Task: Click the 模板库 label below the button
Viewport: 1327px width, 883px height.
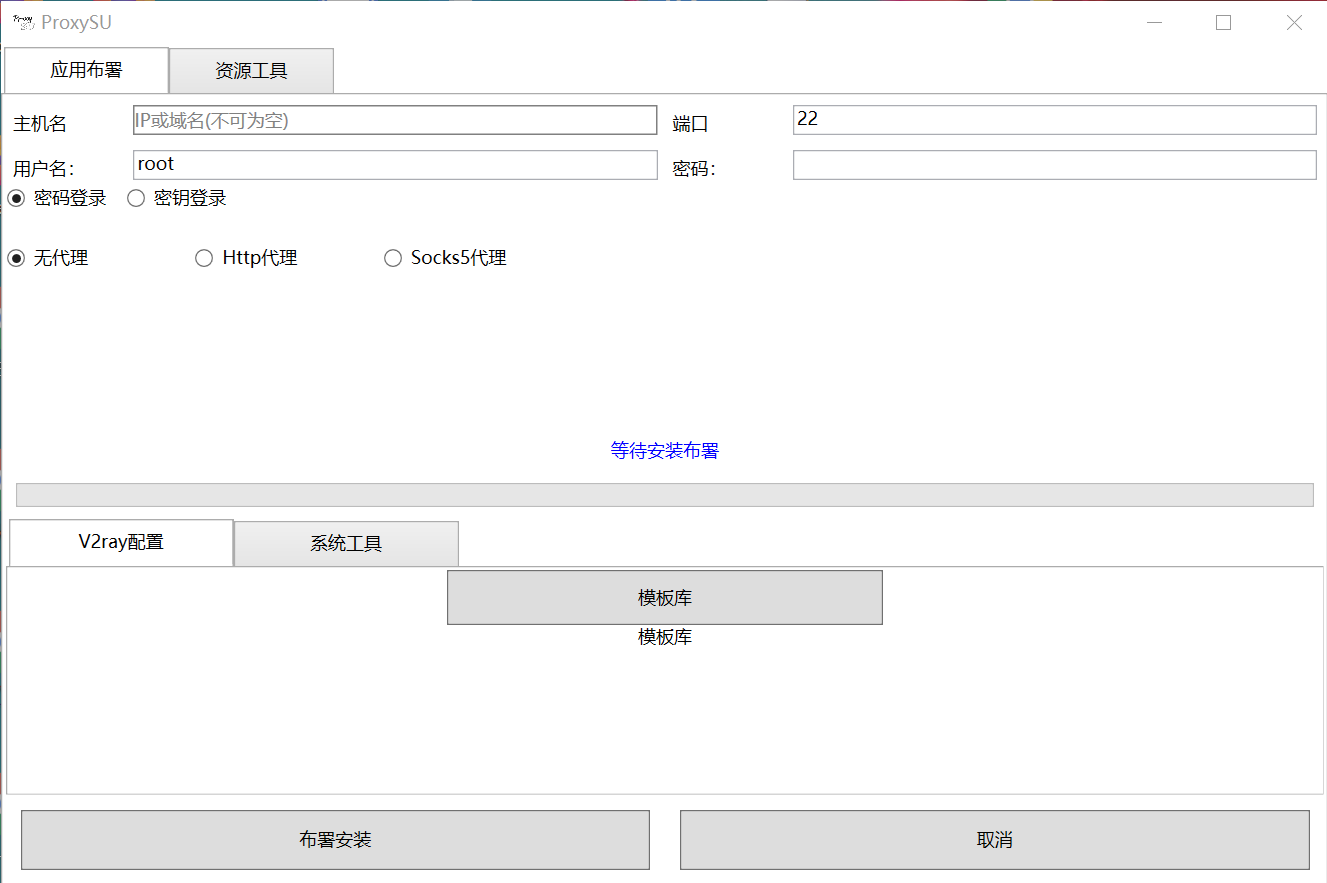Action: click(665, 637)
